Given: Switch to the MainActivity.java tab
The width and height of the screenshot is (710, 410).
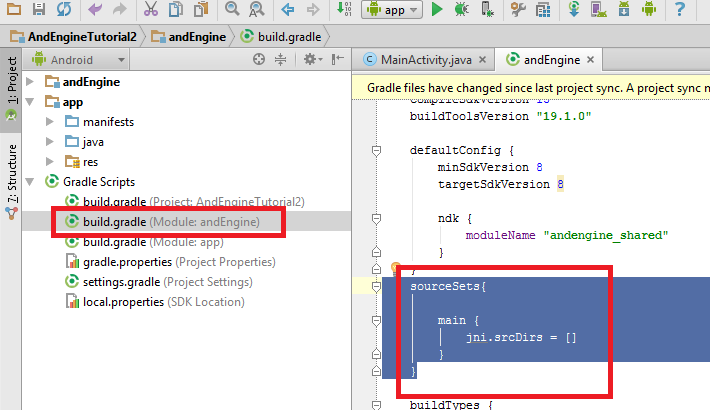Looking at the screenshot, I should tap(420, 59).
